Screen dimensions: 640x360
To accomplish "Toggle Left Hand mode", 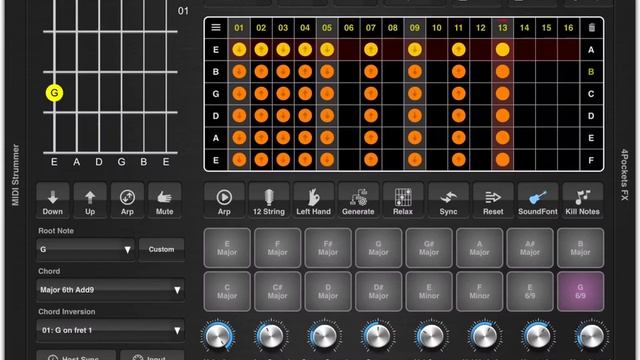I will pyautogui.click(x=313, y=201).
